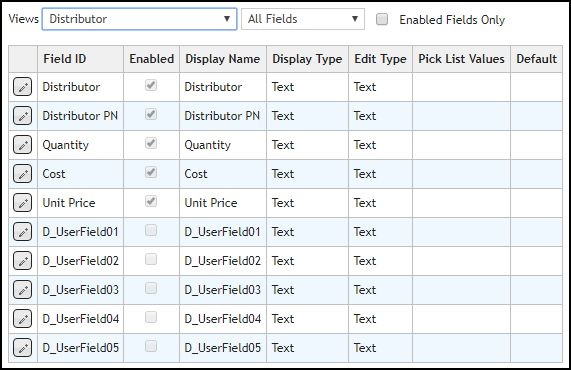
Task: Click the pencil icon for D_UserField04
Action: (x=23, y=319)
